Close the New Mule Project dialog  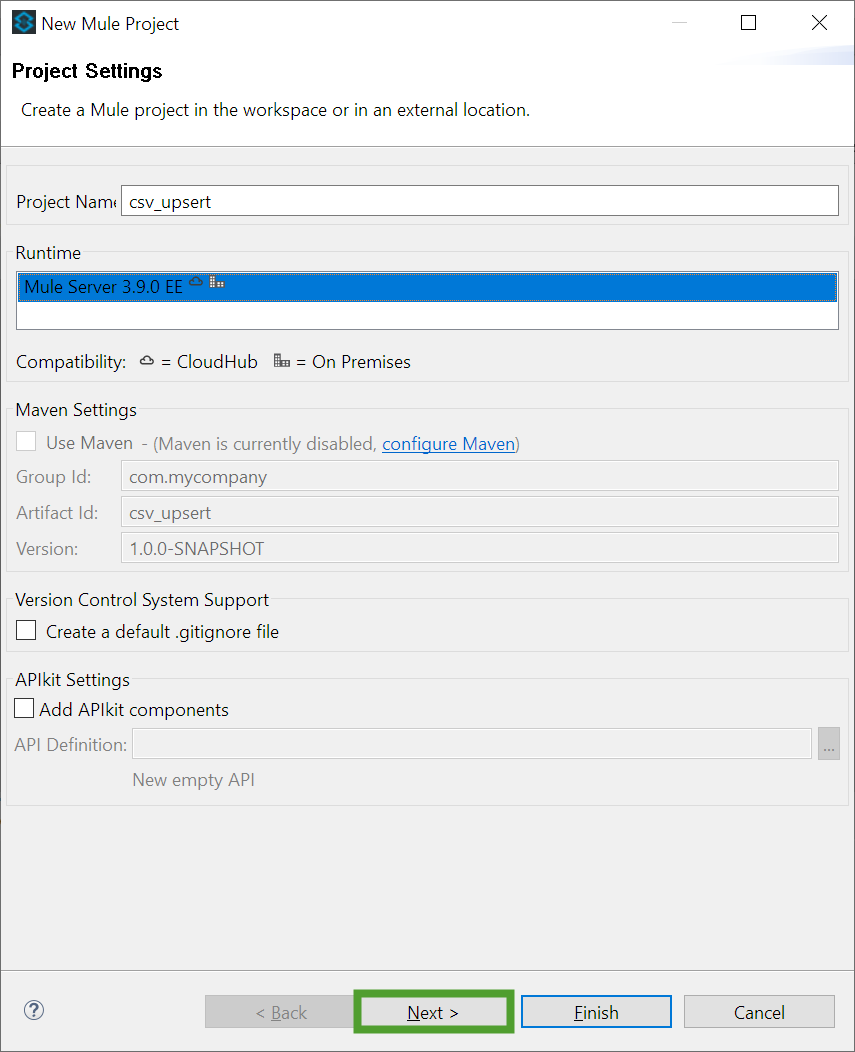(x=819, y=23)
